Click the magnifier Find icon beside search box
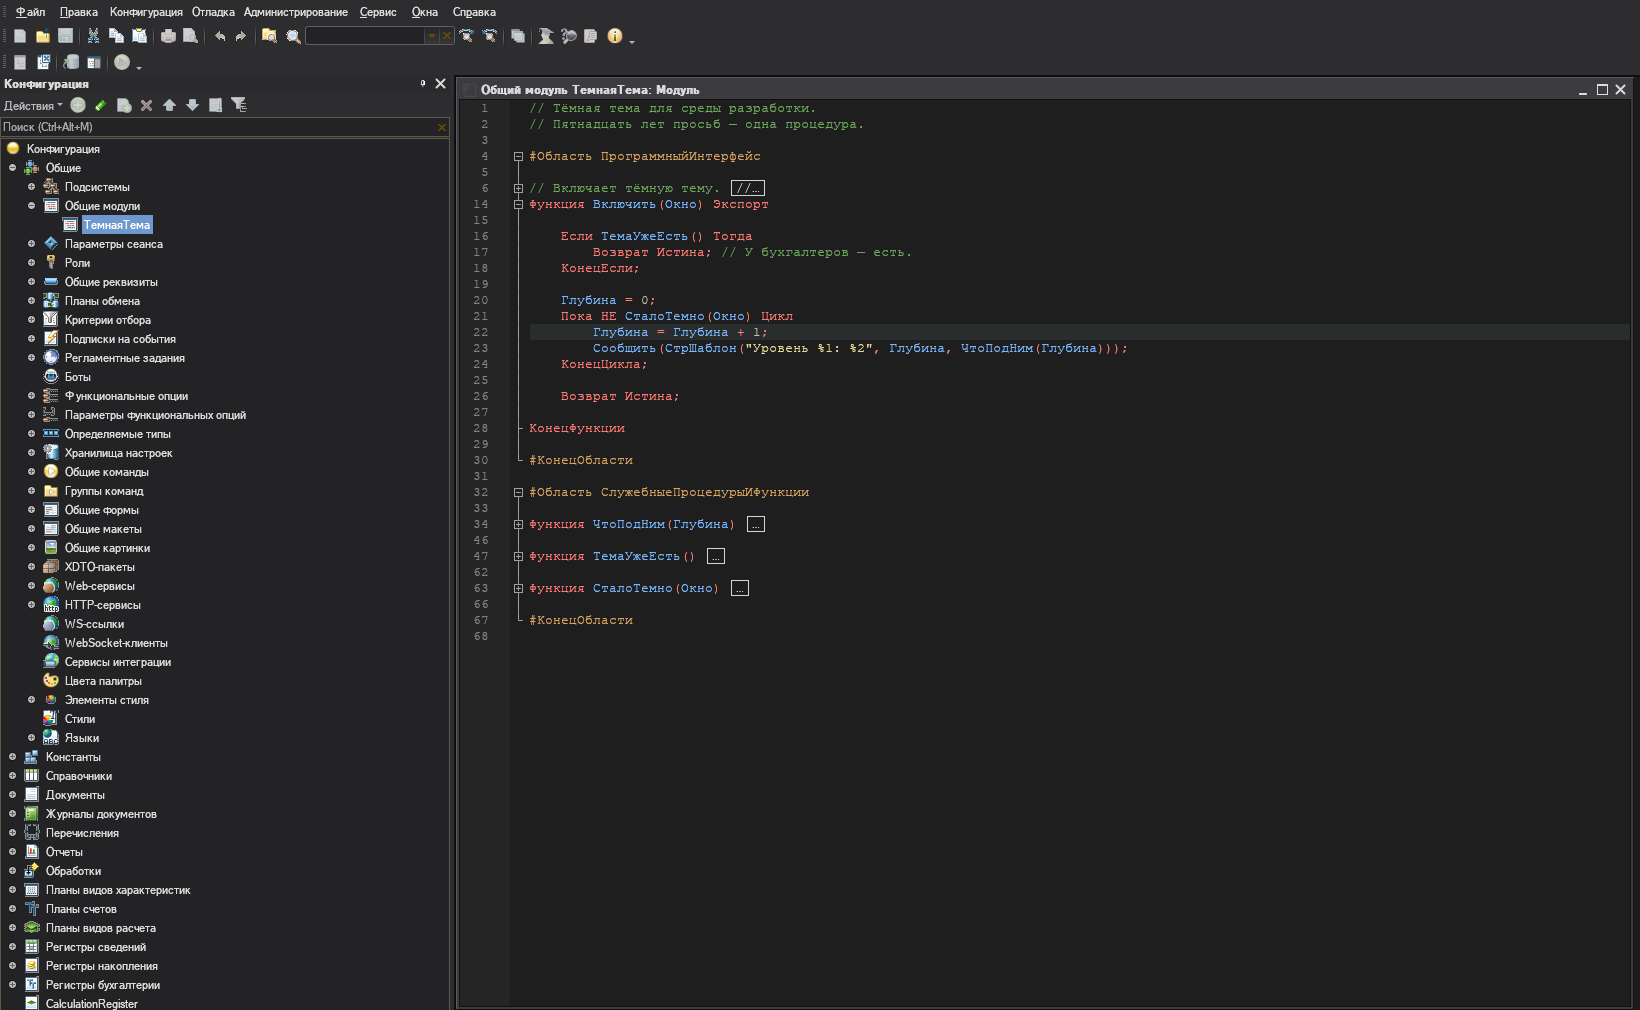 click(x=293, y=36)
